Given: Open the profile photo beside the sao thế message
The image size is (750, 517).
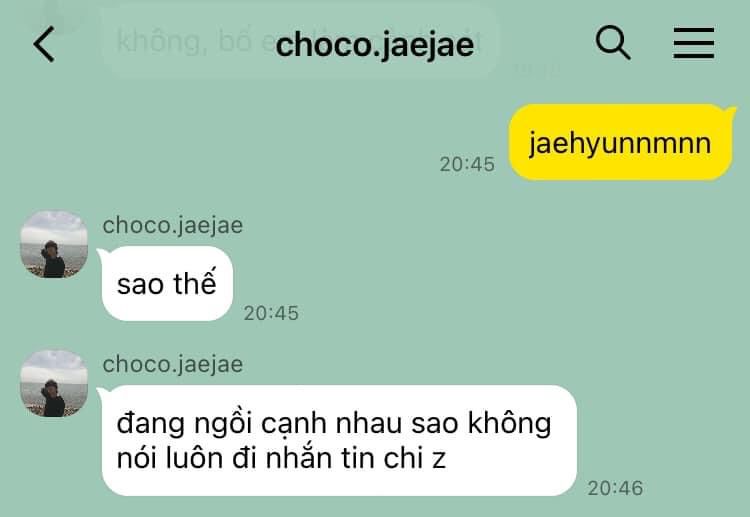Looking at the screenshot, I should pos(54,244).
